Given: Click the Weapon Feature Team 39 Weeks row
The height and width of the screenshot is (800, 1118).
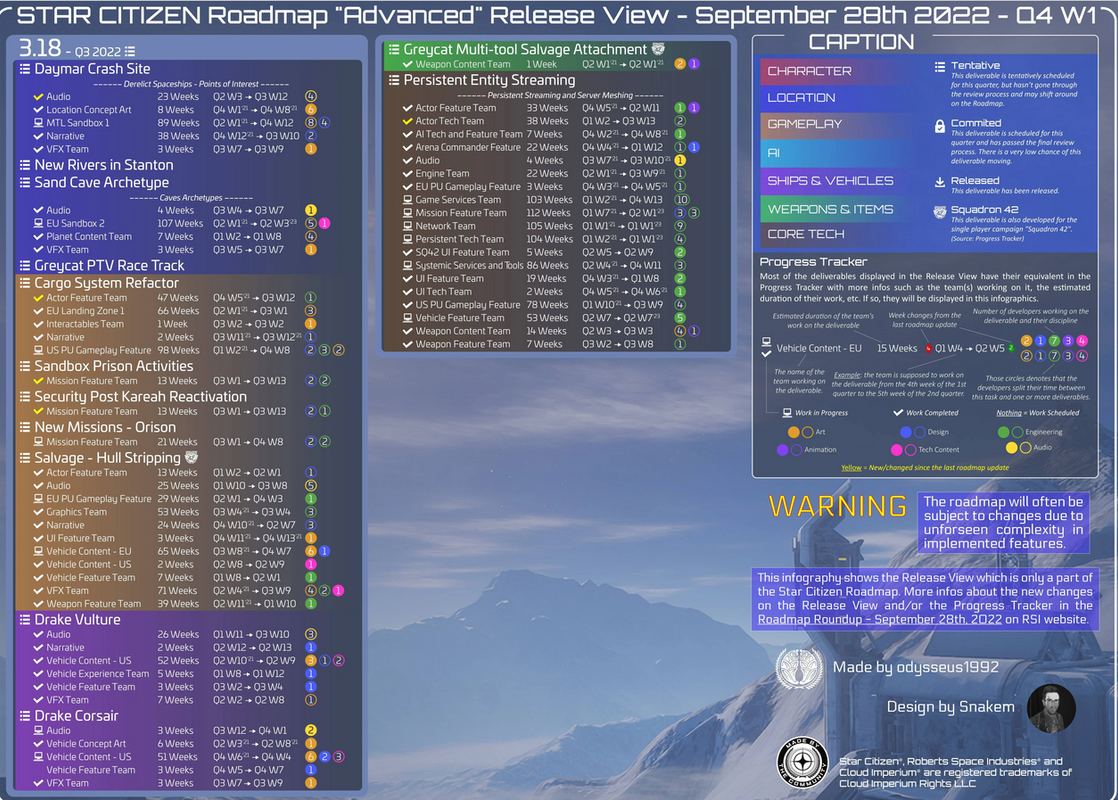Looking at the screenshot, I should 175,604.
